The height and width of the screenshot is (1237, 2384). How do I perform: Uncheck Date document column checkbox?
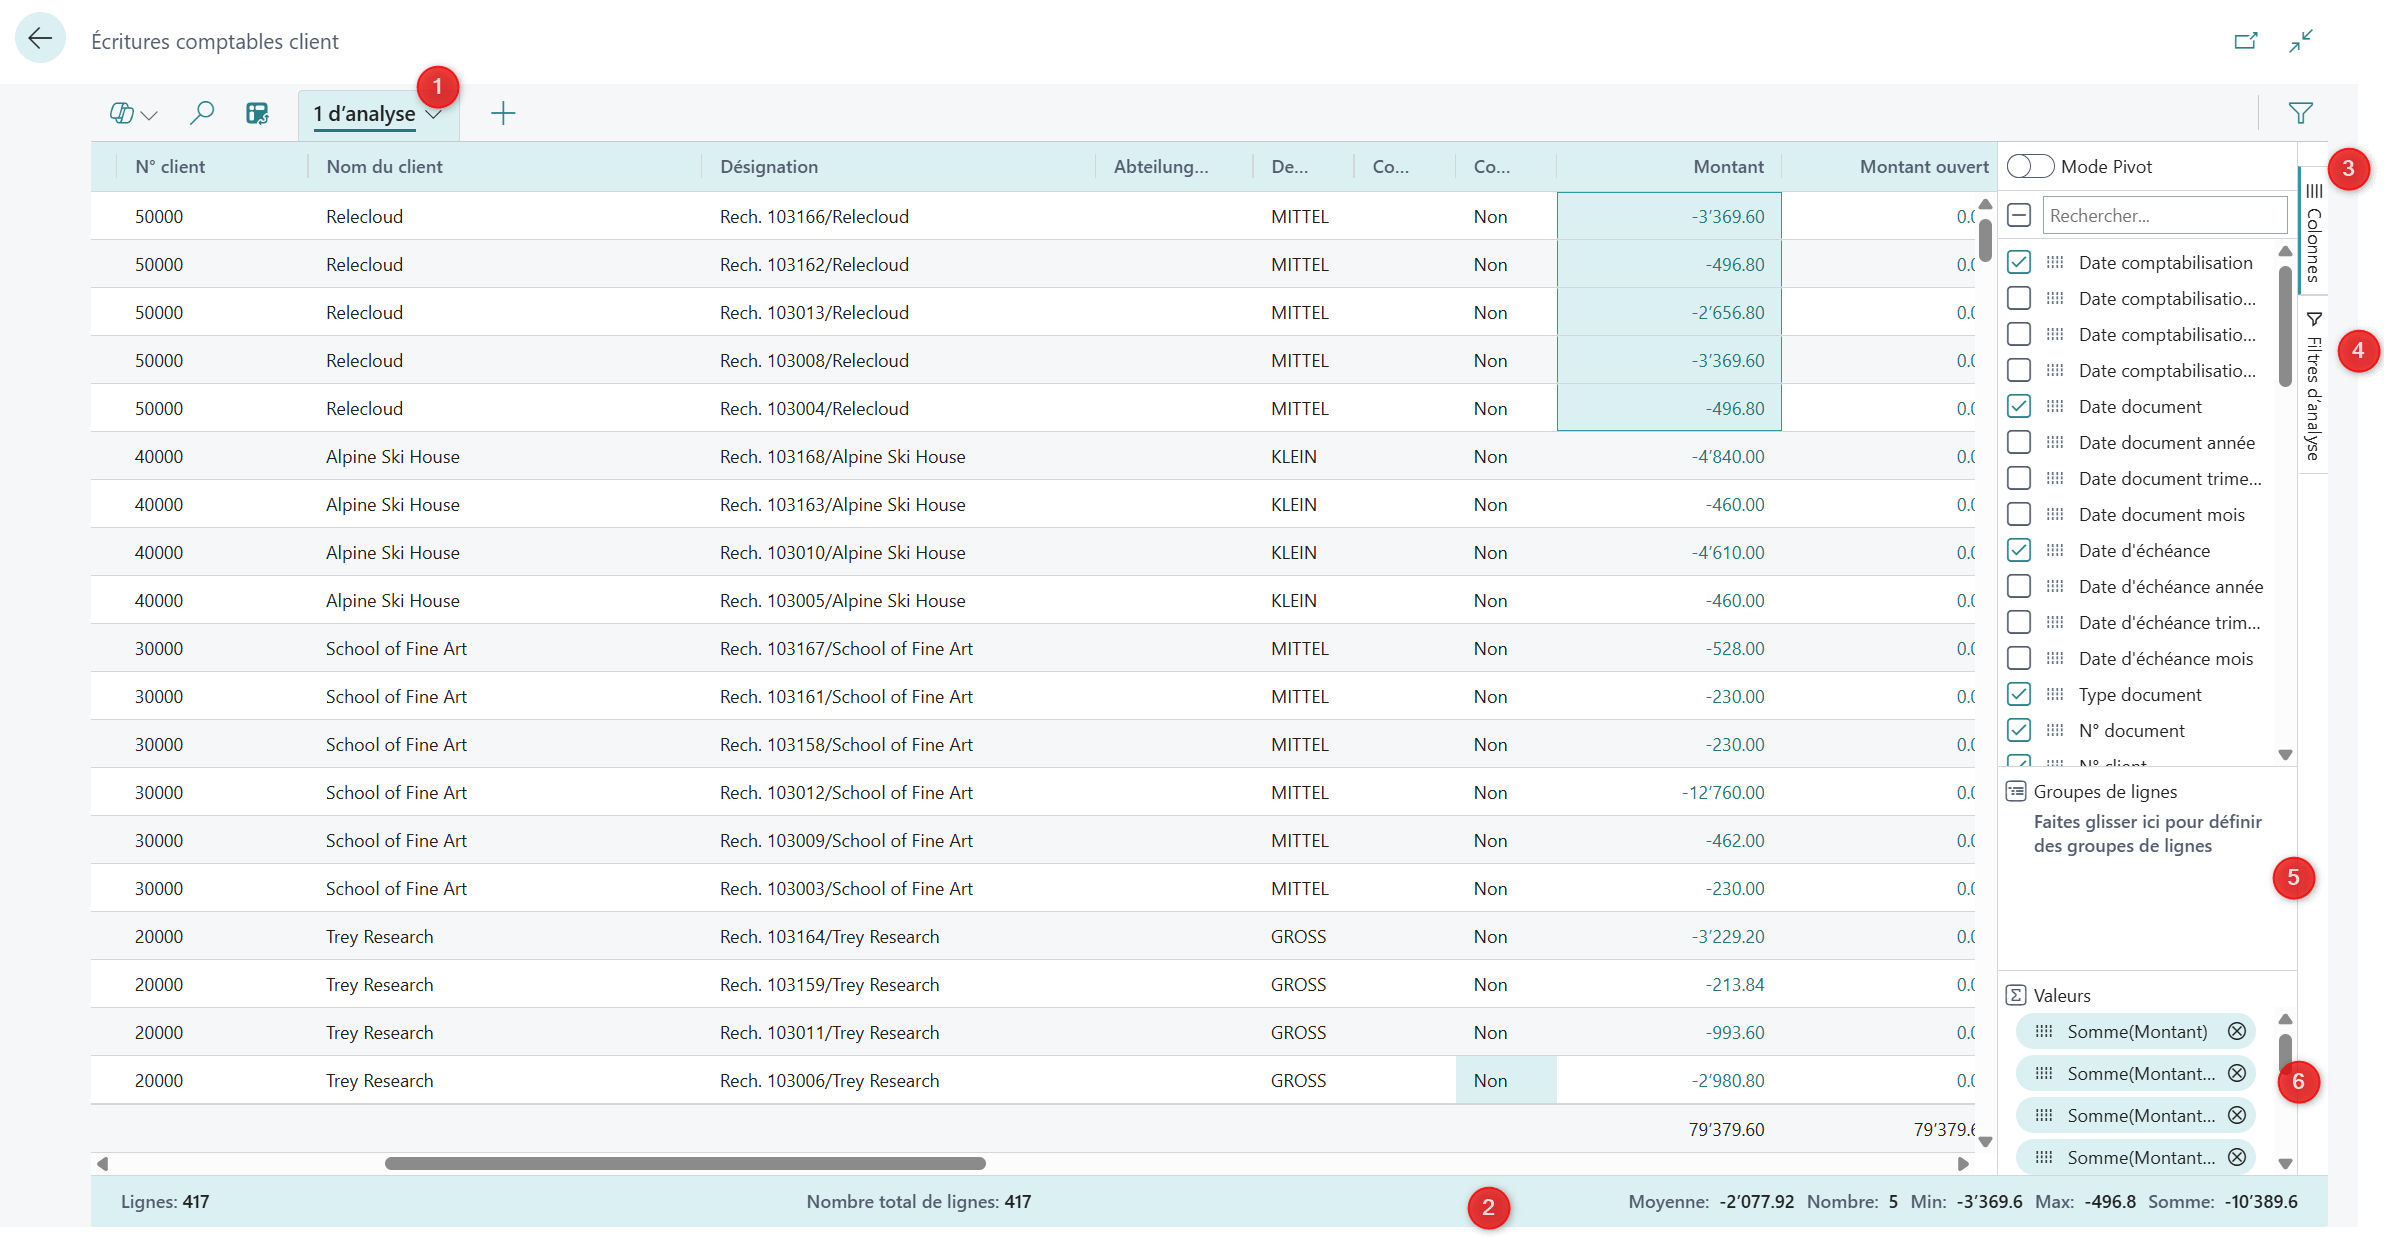pyautogui.click(x=2019, y=406)
